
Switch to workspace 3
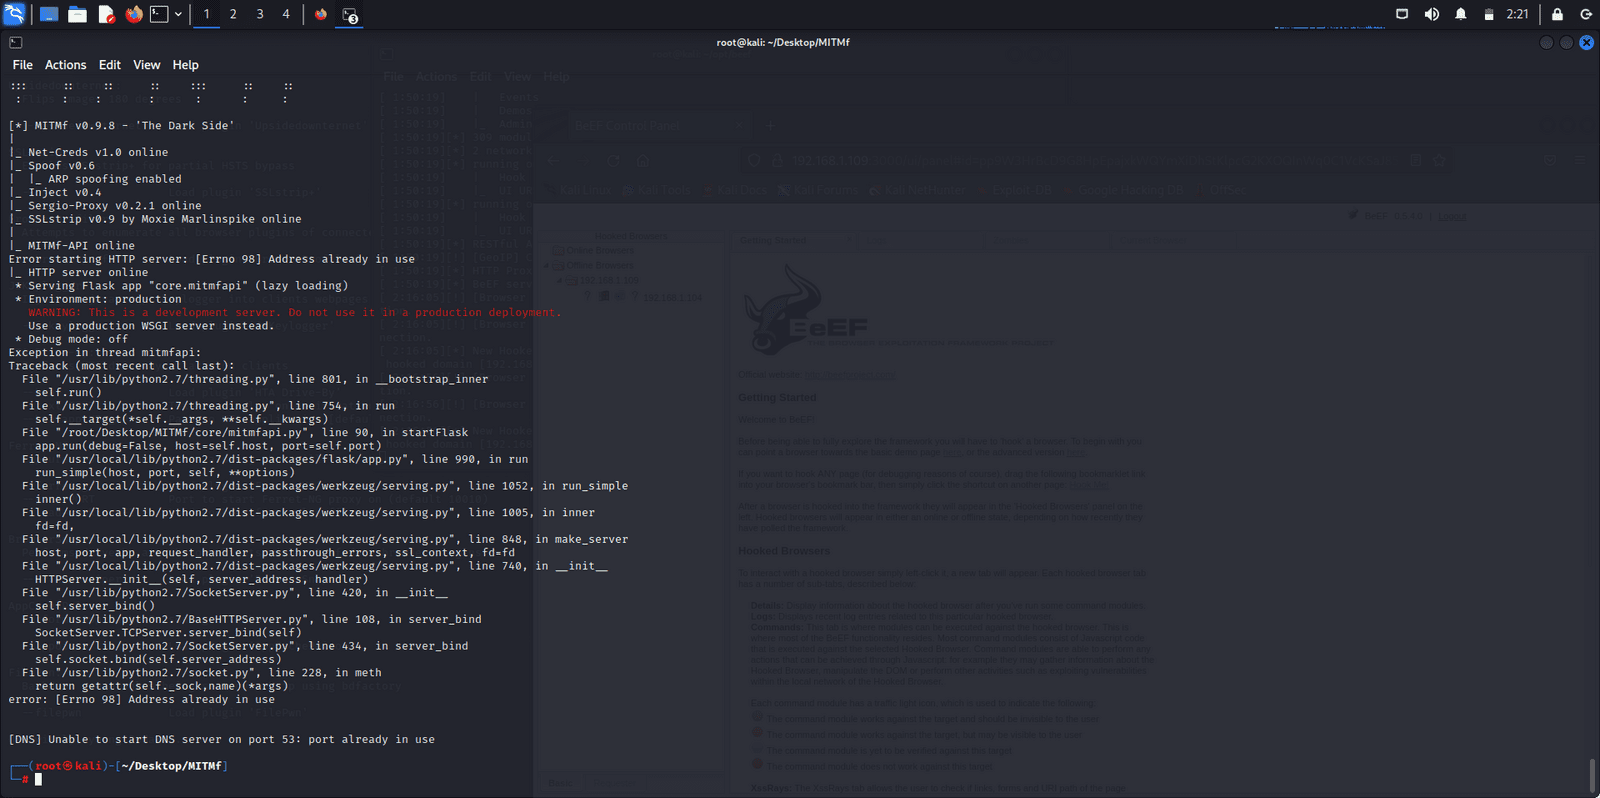click(260, 14)
